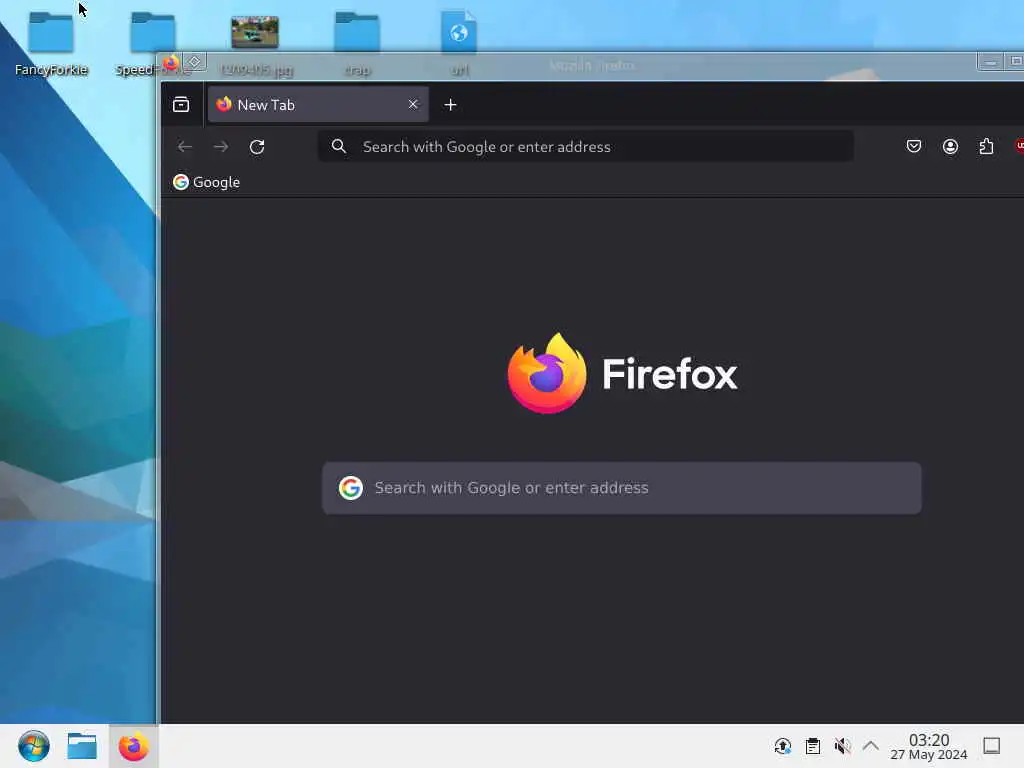
Task: Select the FancyForkie desktop folder
Action: click(x=51, y=44)
